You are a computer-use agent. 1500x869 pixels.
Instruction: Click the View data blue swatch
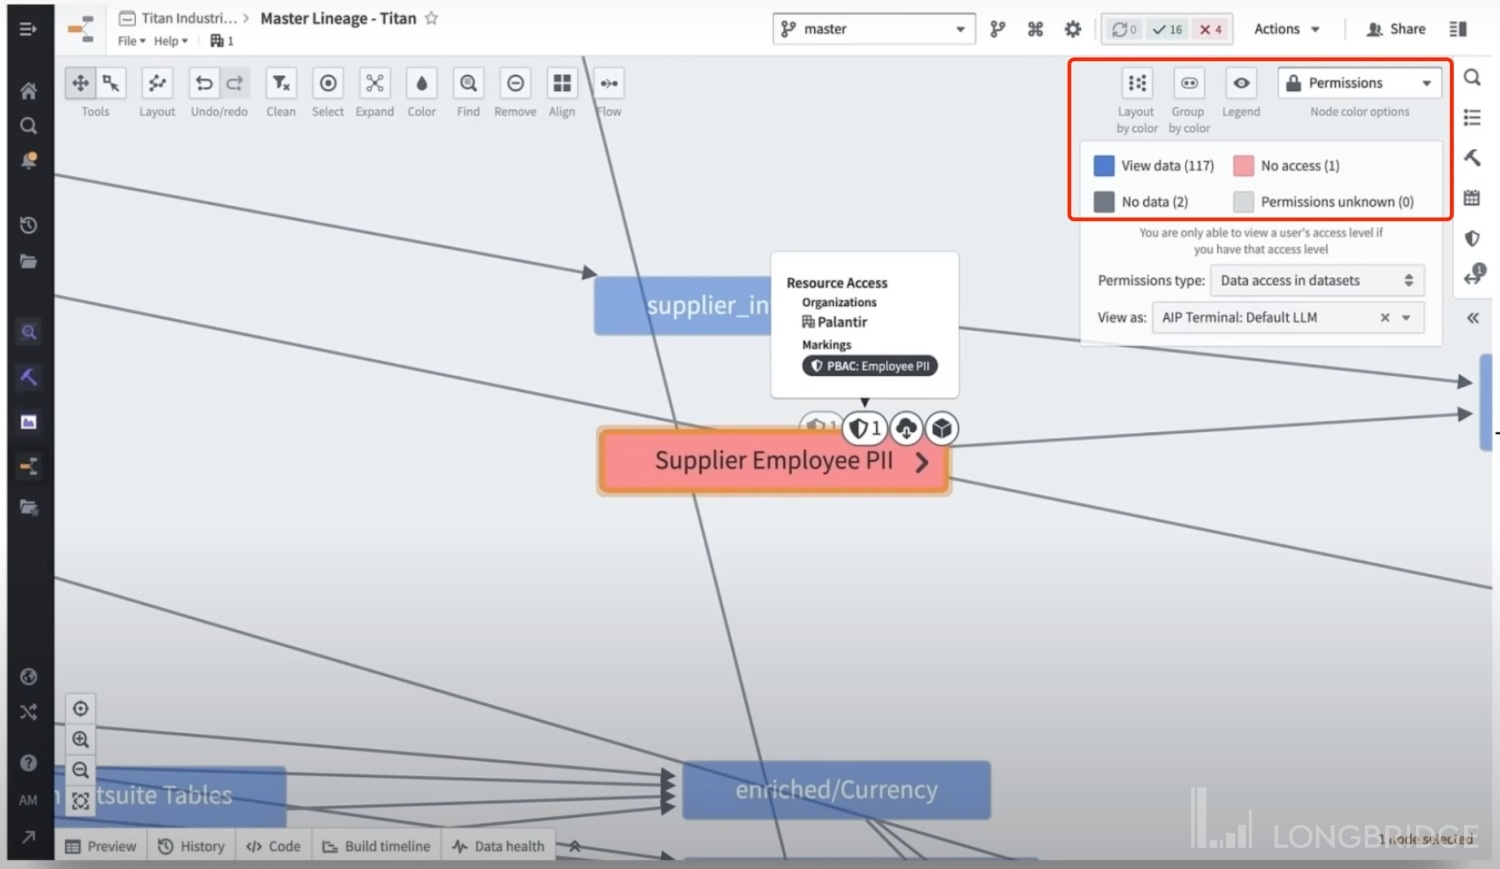point(1104,166)
